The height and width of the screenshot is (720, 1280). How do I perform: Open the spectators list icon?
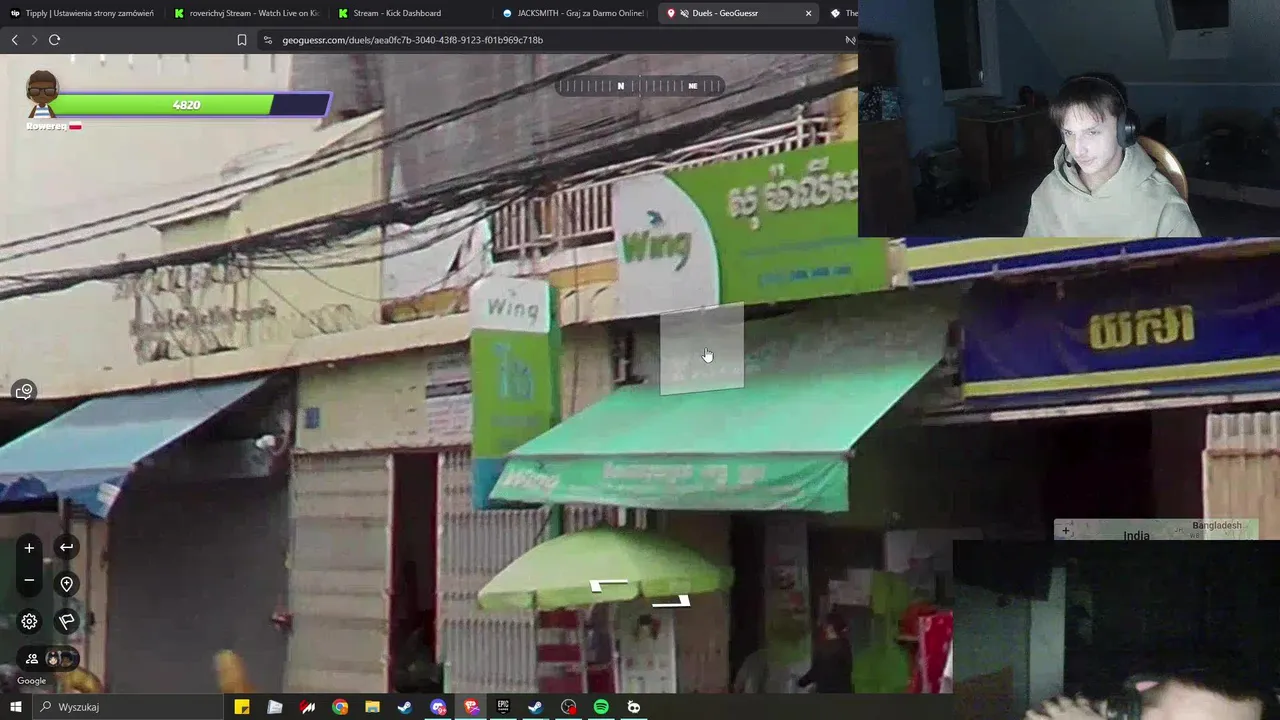tap(47, 658)
